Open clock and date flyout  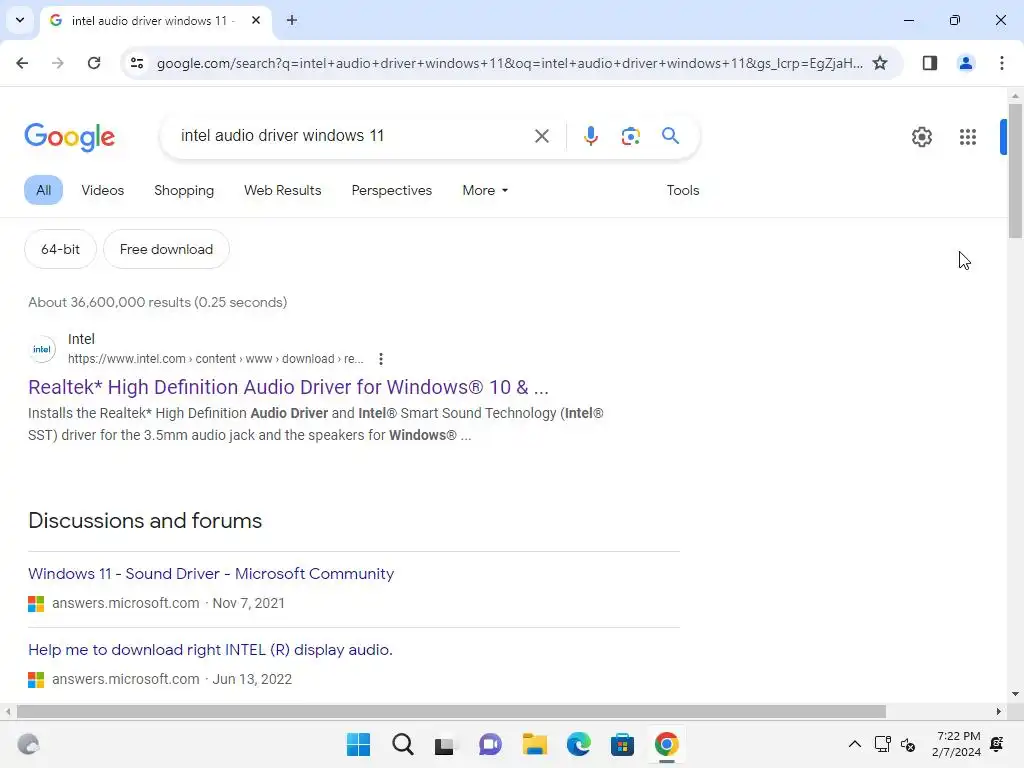point(957,744)
